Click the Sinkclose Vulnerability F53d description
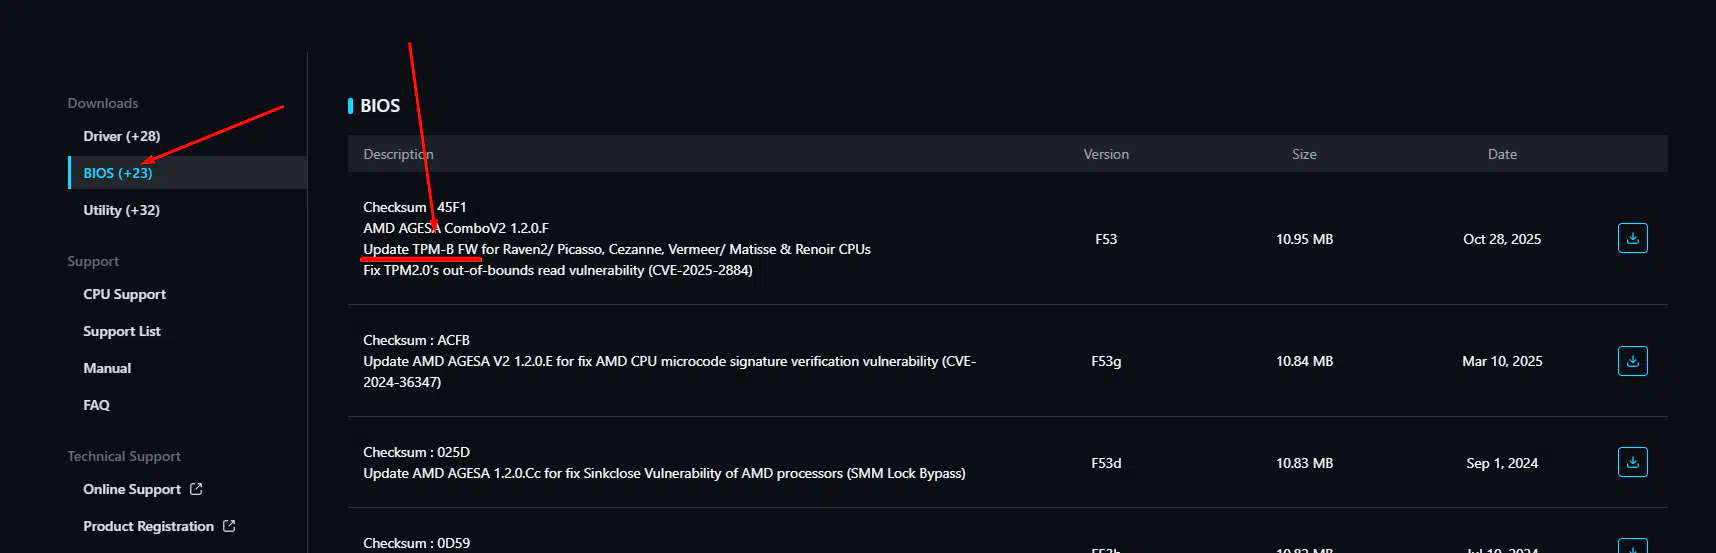The image size is (1716, 553). [x=664, y=473]
